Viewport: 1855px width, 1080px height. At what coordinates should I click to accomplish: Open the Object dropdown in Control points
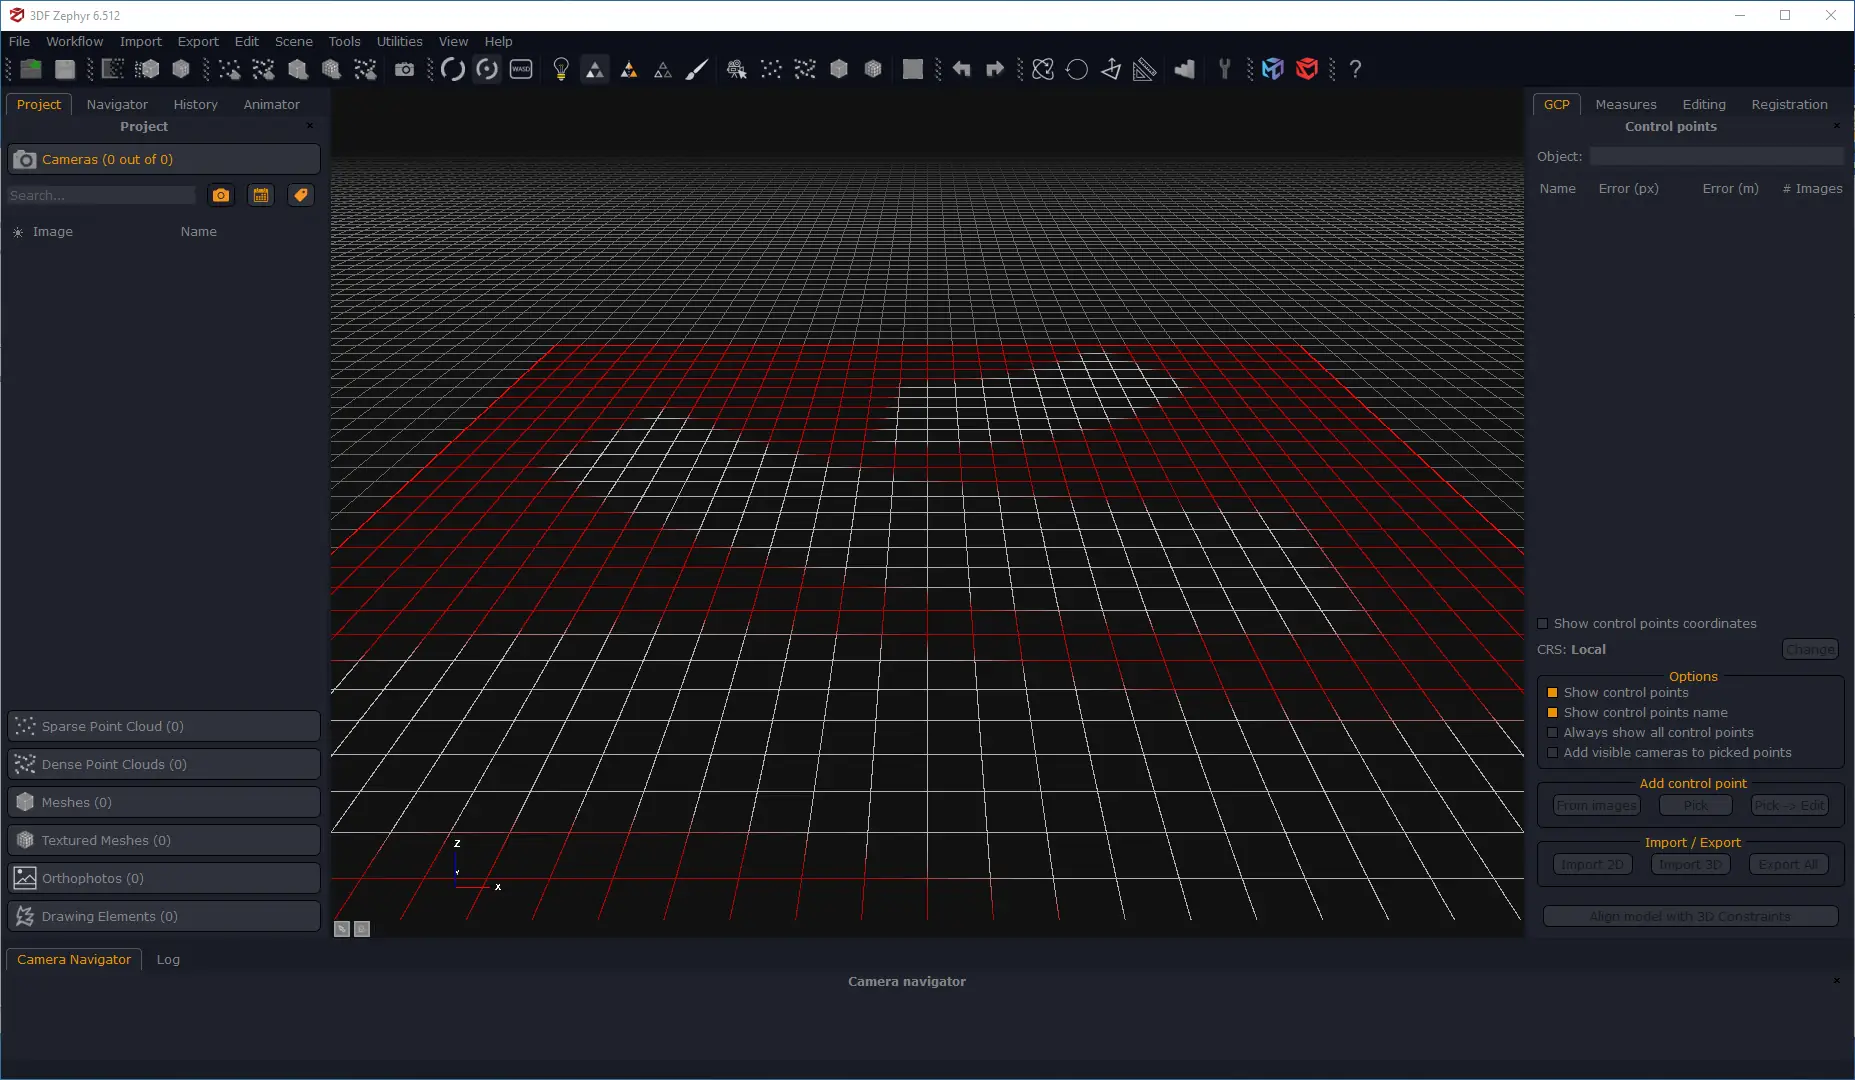[x=1715, y=157]
